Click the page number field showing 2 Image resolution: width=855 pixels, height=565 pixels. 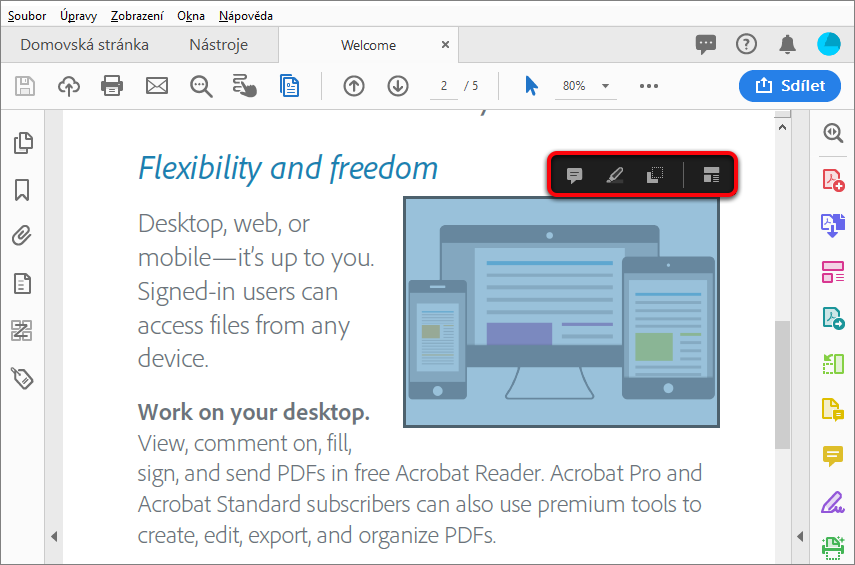coord(444,86)
